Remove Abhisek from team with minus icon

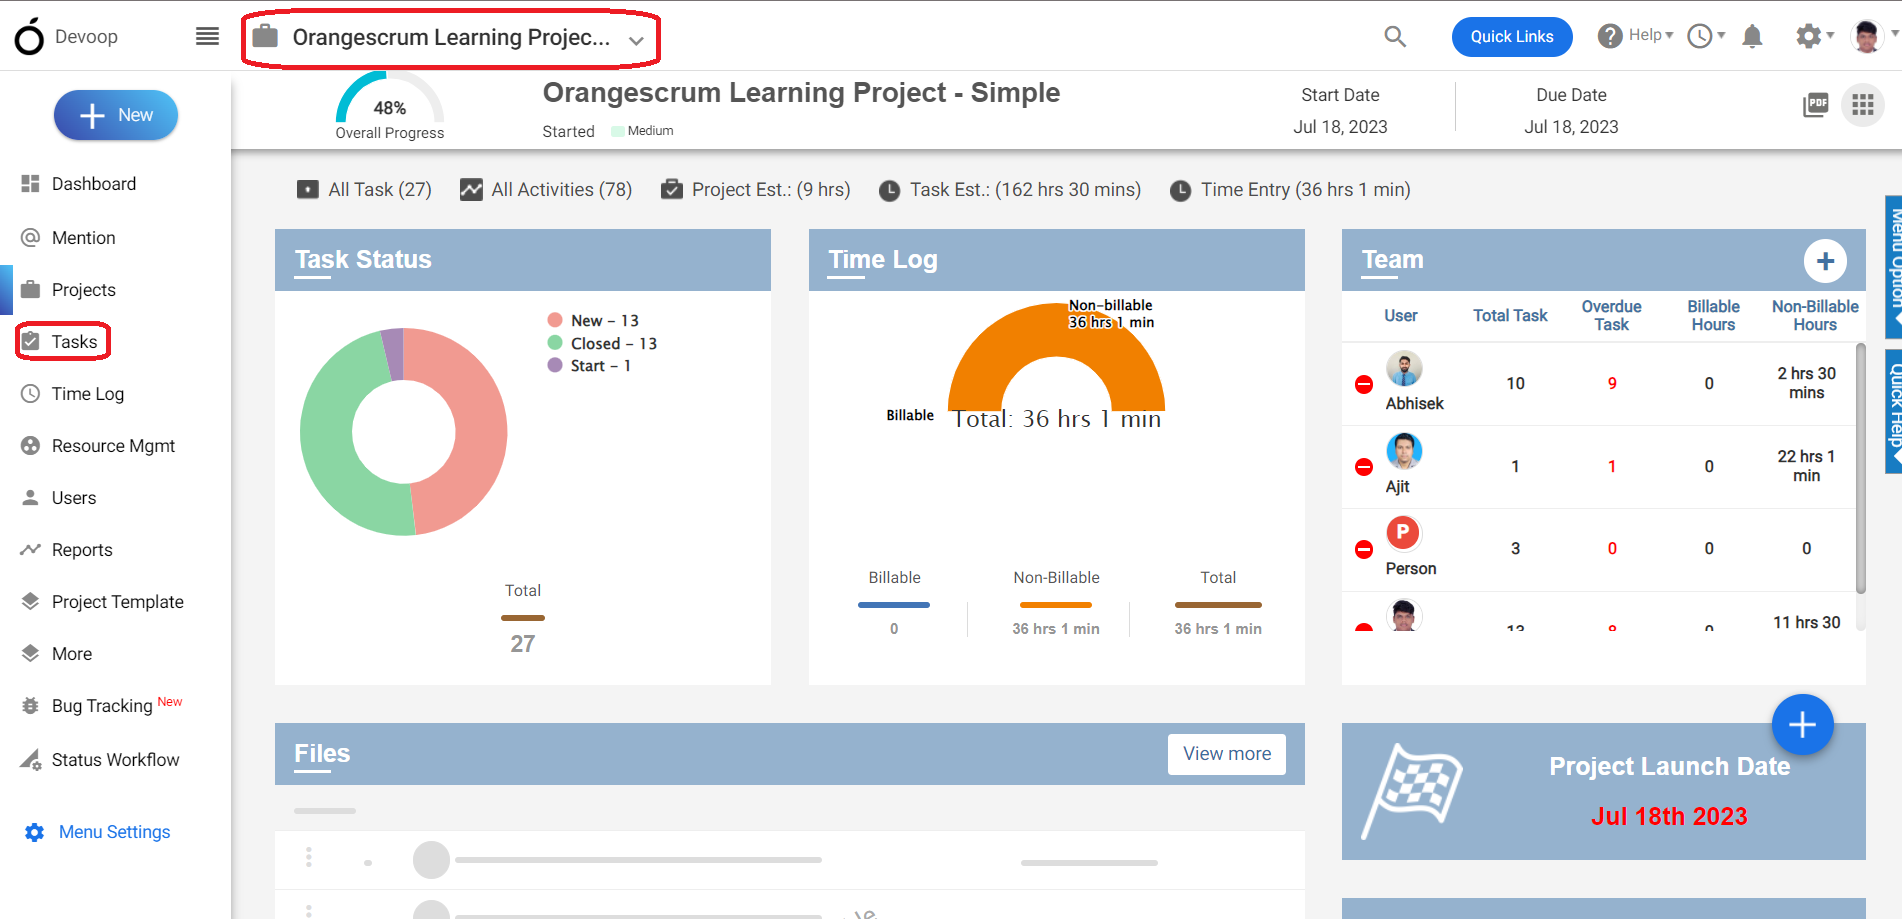pyautogui.click(x=1363, y=384)
